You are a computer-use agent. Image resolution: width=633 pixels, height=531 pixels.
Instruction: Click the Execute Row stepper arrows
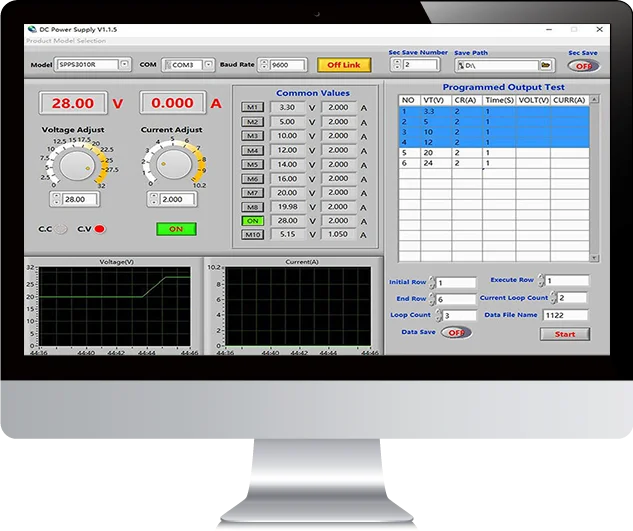click(x=541, y=280)
